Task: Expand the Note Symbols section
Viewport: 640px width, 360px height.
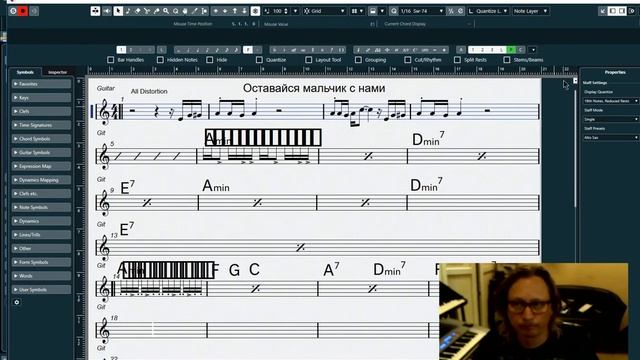Action: 41,207
